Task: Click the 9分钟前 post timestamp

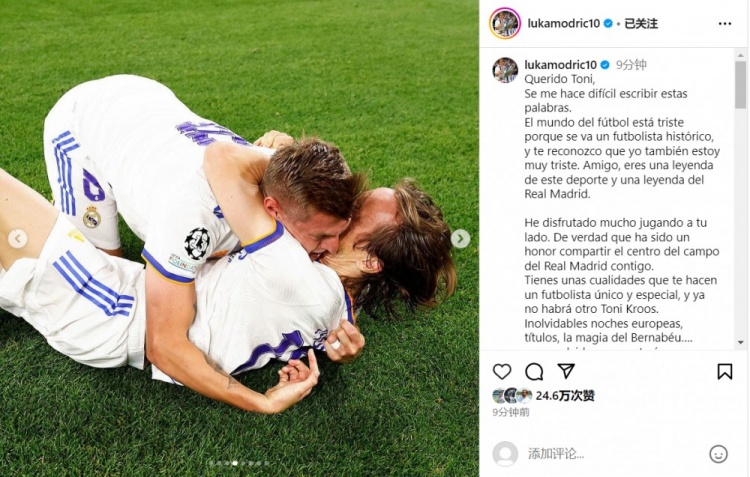Action: pyautogui.click(x=511, y=412)
